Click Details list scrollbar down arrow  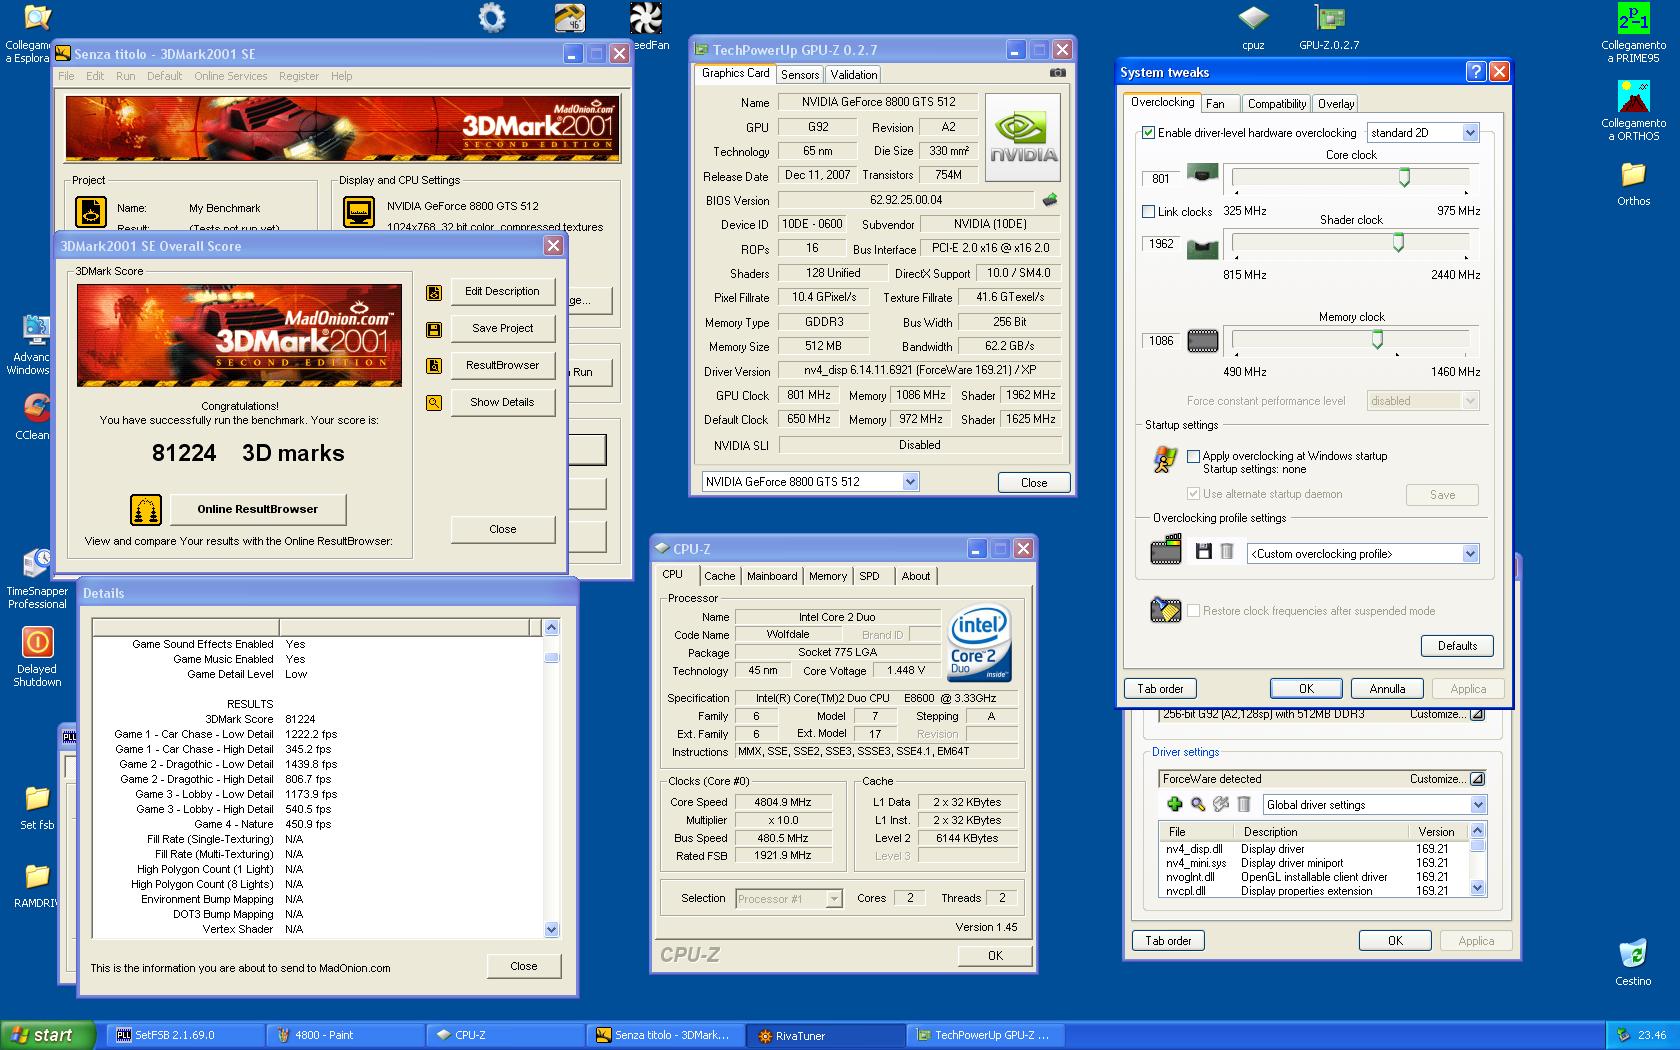pos(551,929)
